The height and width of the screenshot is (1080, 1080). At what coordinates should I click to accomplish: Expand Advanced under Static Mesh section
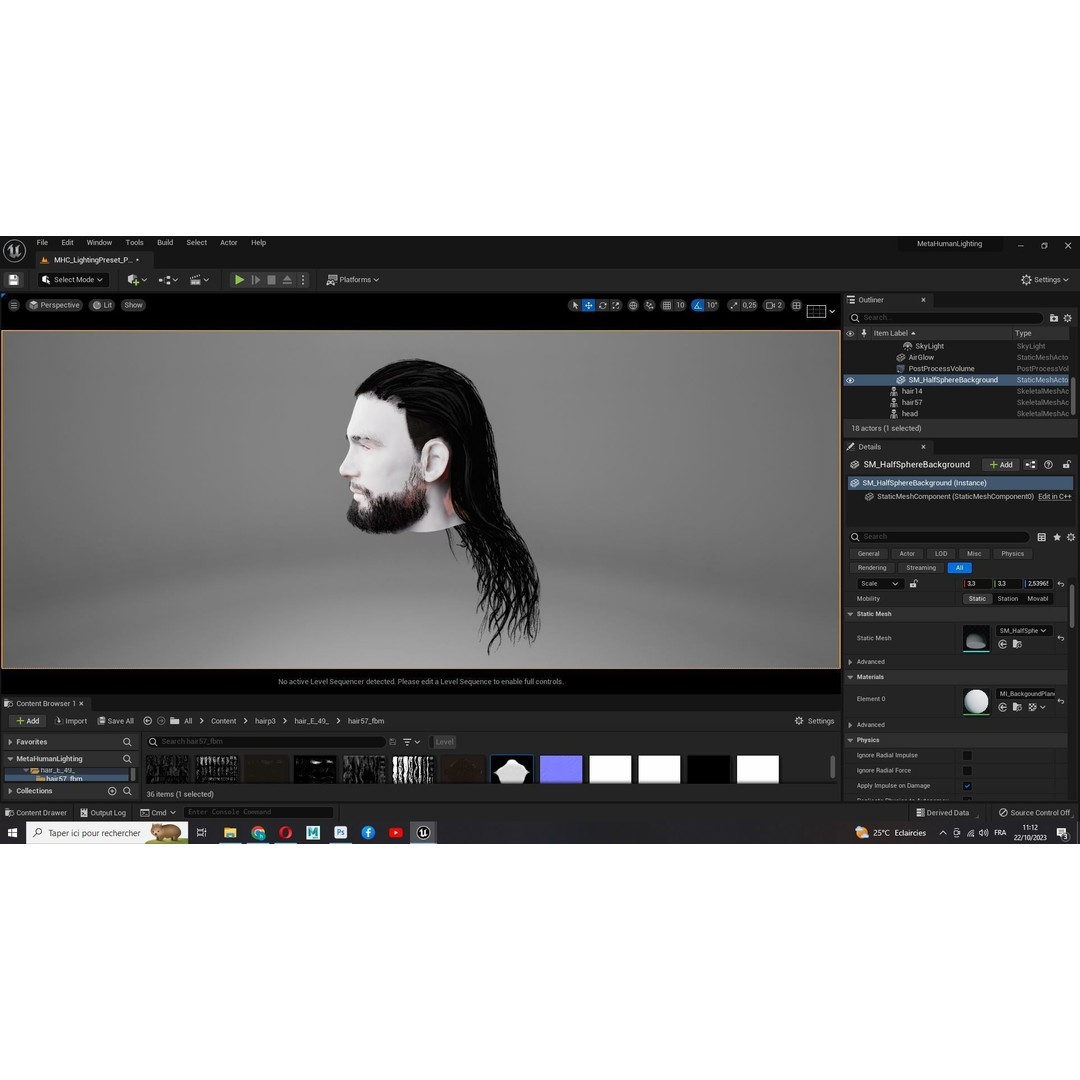tap(851, 662)
